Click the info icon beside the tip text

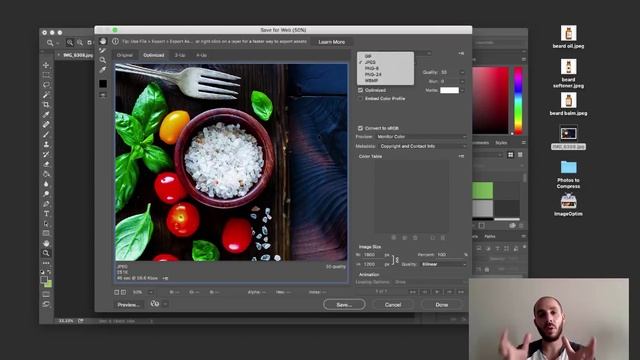[x=116, y=41]
